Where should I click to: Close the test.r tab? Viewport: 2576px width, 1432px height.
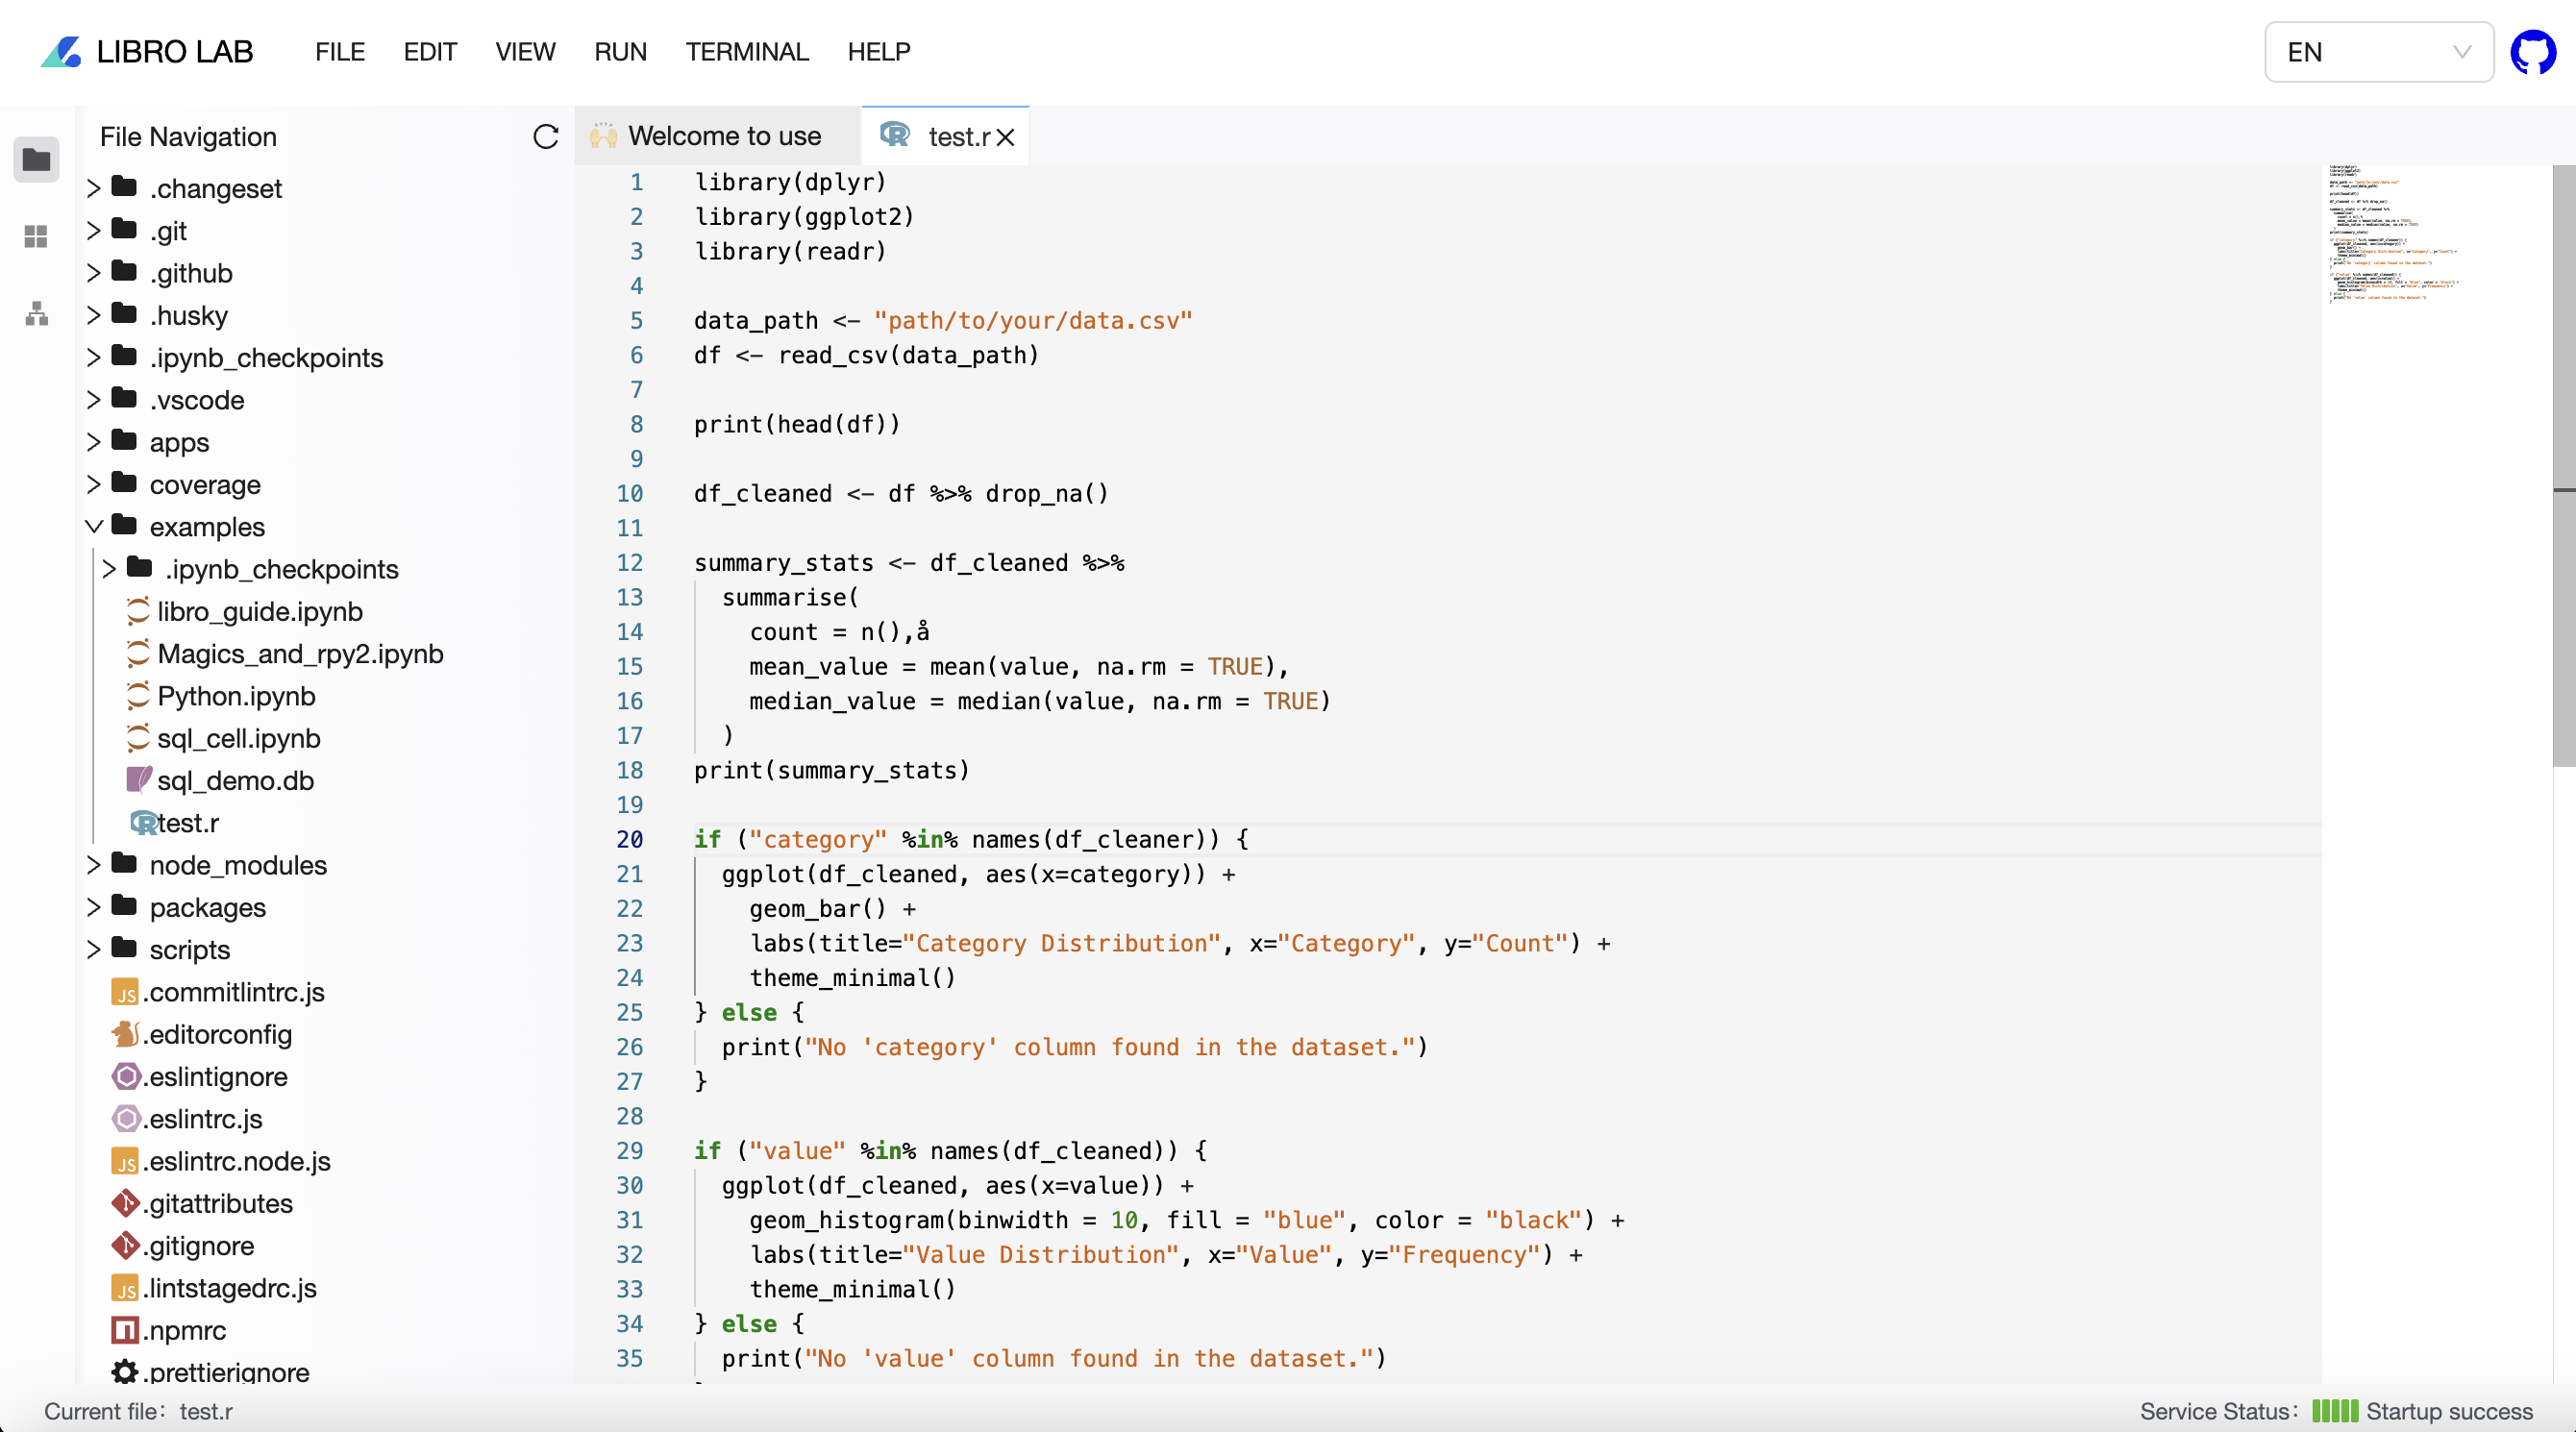point(1006,138)
